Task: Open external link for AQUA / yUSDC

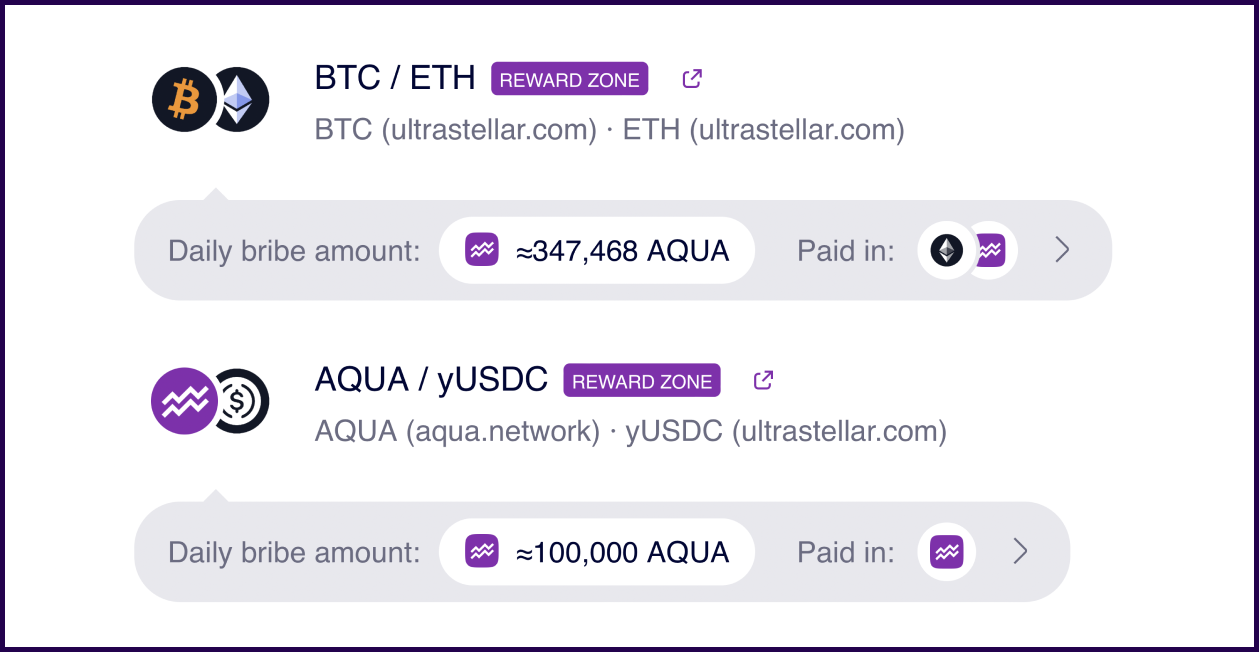Action: point(763,380)
